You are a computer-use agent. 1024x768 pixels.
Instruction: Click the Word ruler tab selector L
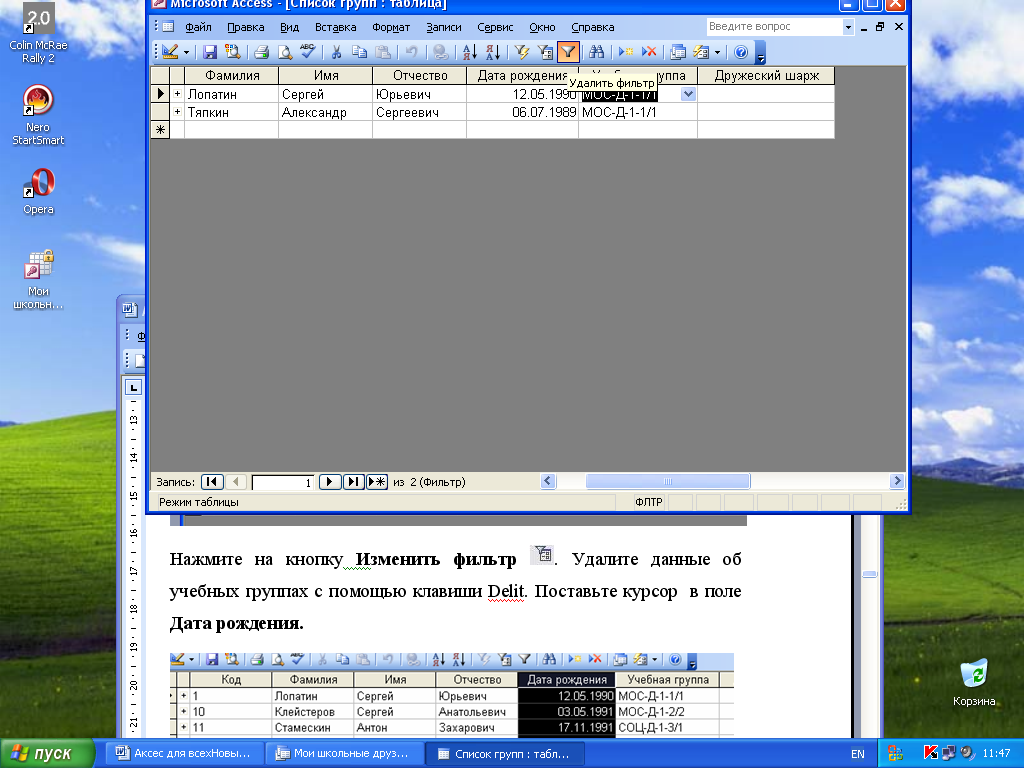tap(133, 387)
